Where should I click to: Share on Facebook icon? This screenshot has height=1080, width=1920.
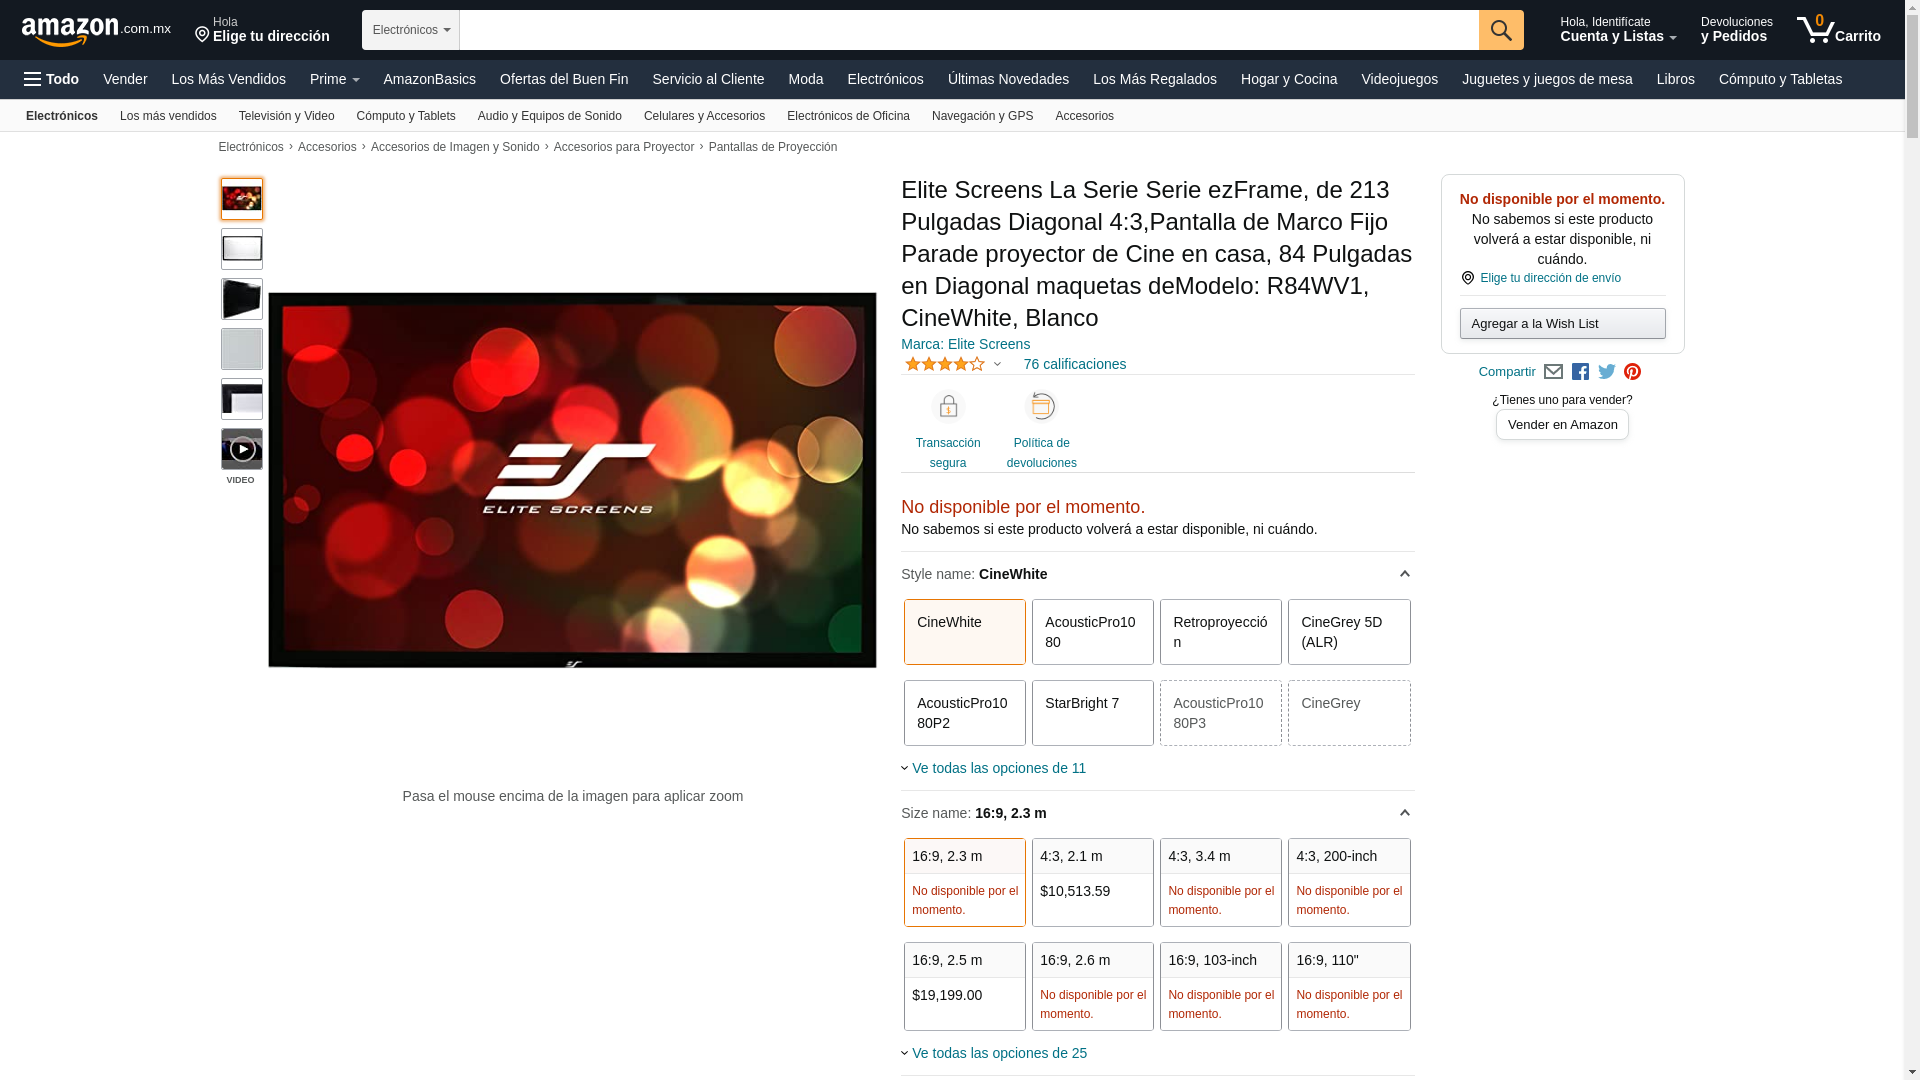tap(1580, 372)
